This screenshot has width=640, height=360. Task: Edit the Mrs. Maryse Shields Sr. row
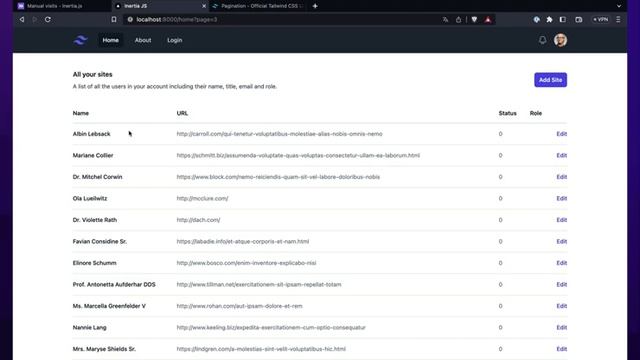click(562, 349)
